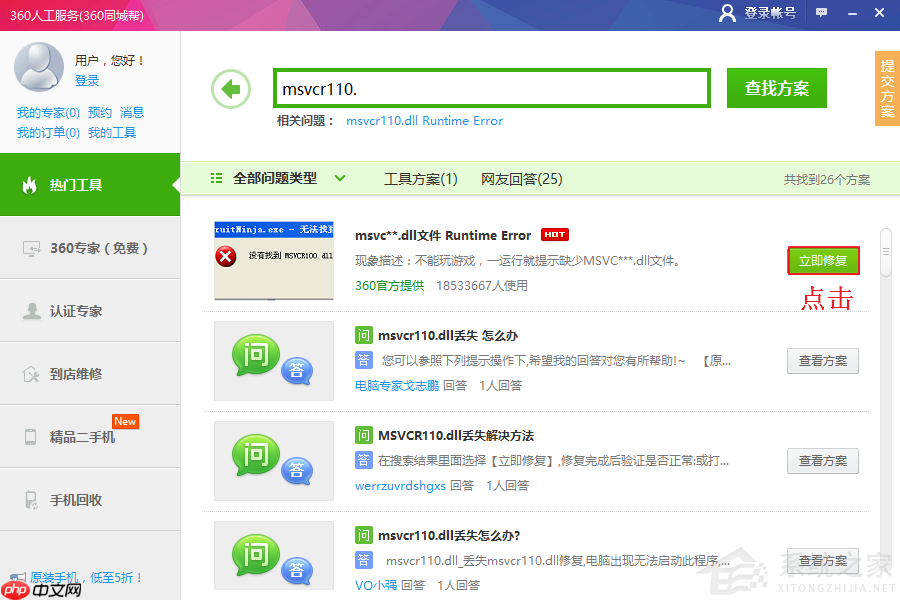Click inside the search input field
Image resolution: width=900 pixels, height=600 pixels.
[x=490, y=88]
